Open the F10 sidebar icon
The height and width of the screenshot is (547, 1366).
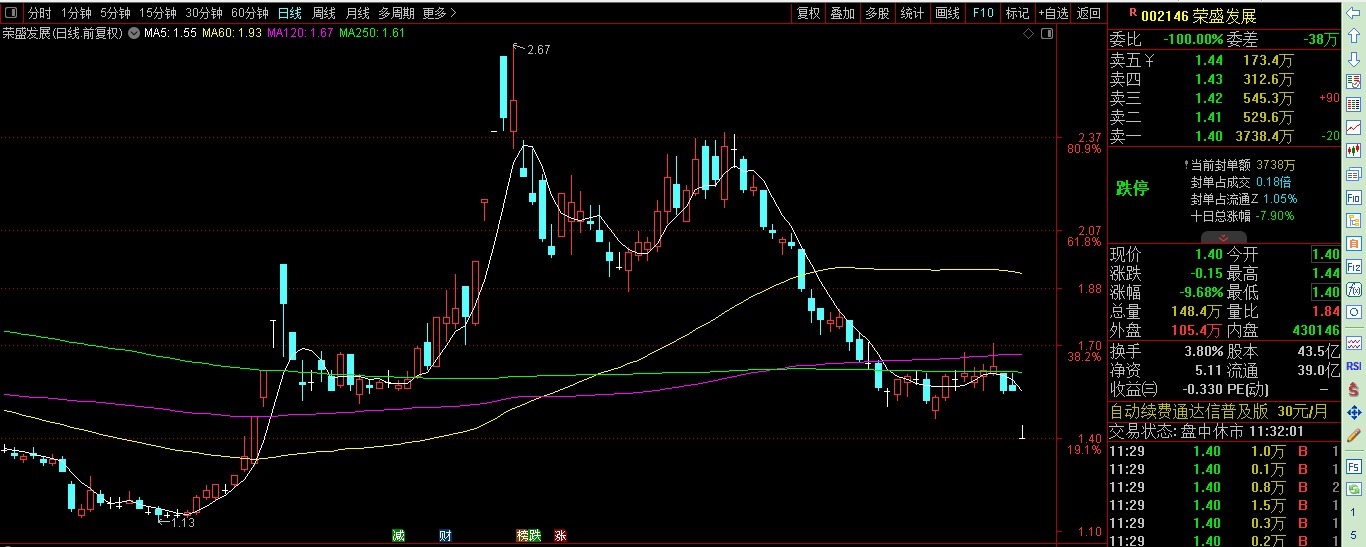tap(1354, 198)
